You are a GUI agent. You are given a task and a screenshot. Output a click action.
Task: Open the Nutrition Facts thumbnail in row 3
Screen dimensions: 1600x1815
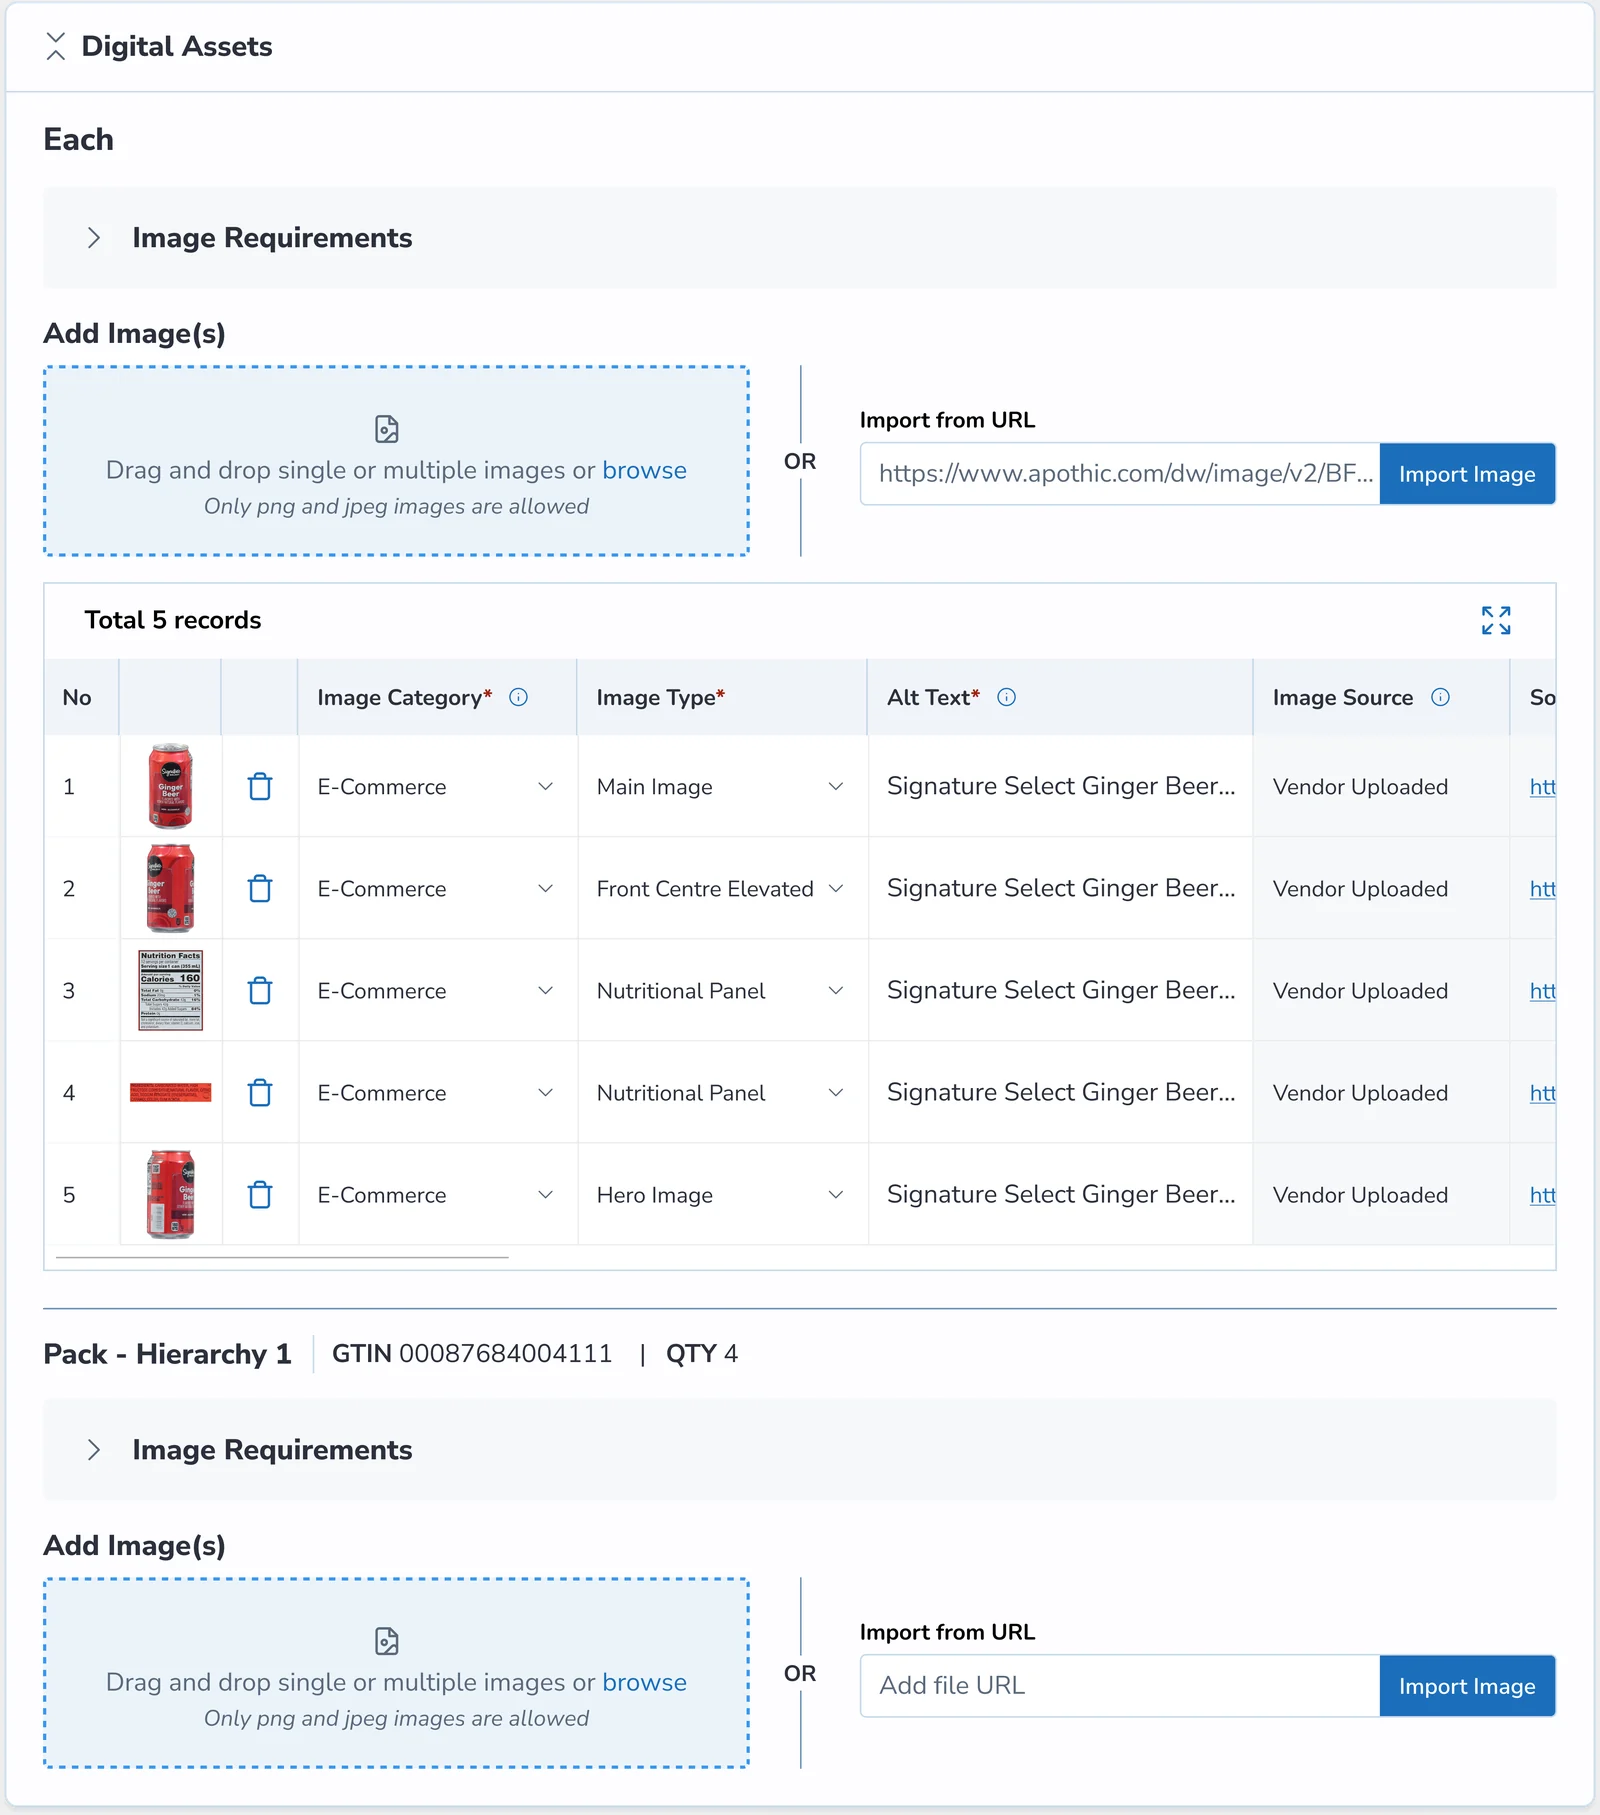click(x=170, y=990)
